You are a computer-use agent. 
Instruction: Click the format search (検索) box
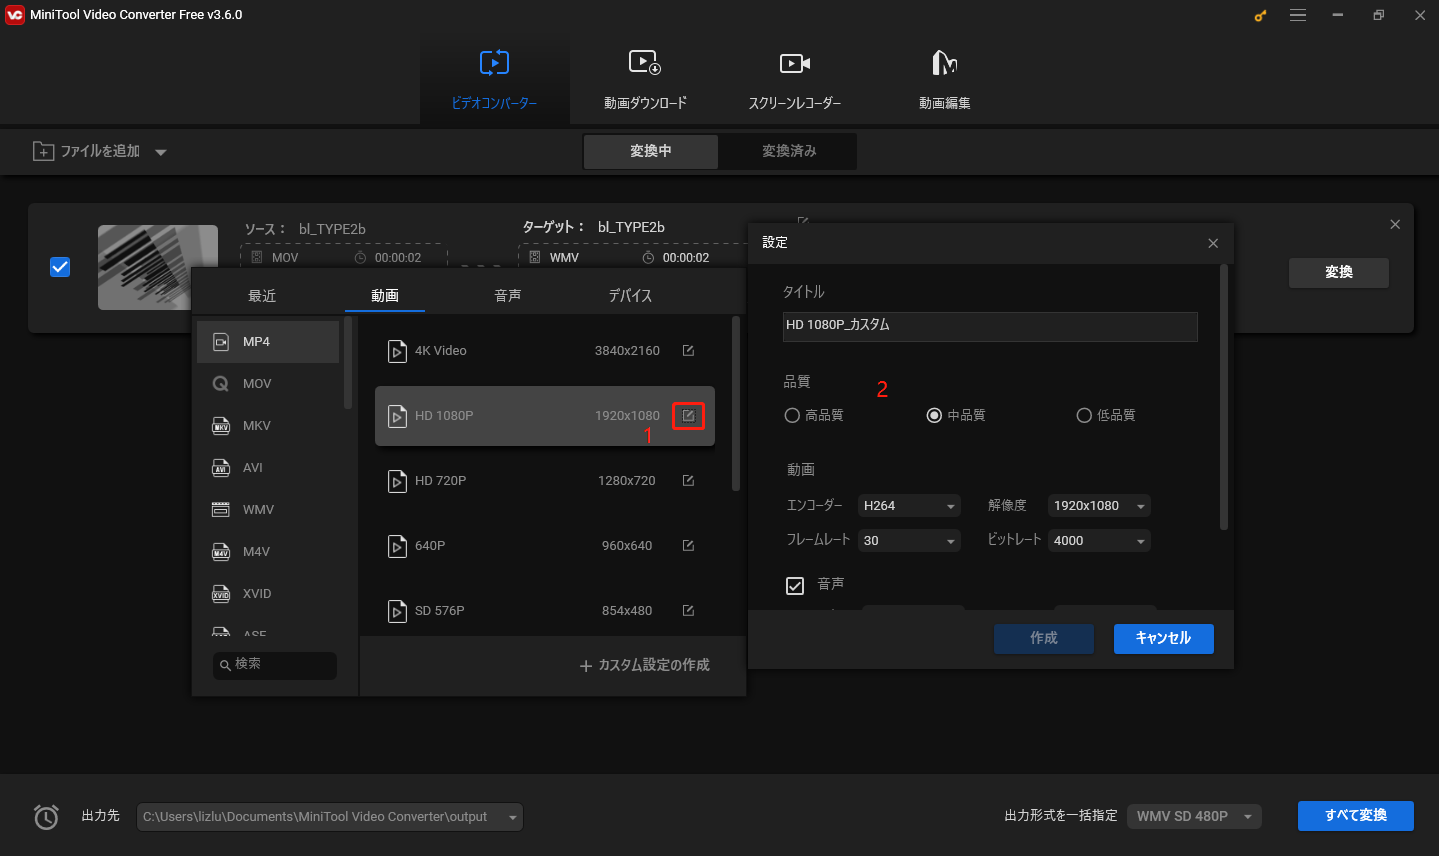pyautogui.click(x=275, y=665)
